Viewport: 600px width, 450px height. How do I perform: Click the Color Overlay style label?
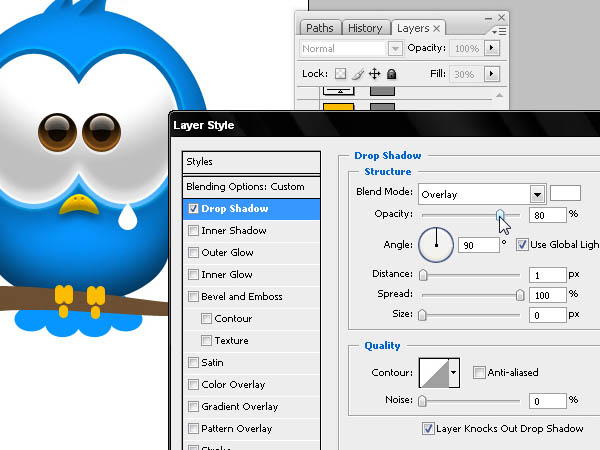(233, 385)
